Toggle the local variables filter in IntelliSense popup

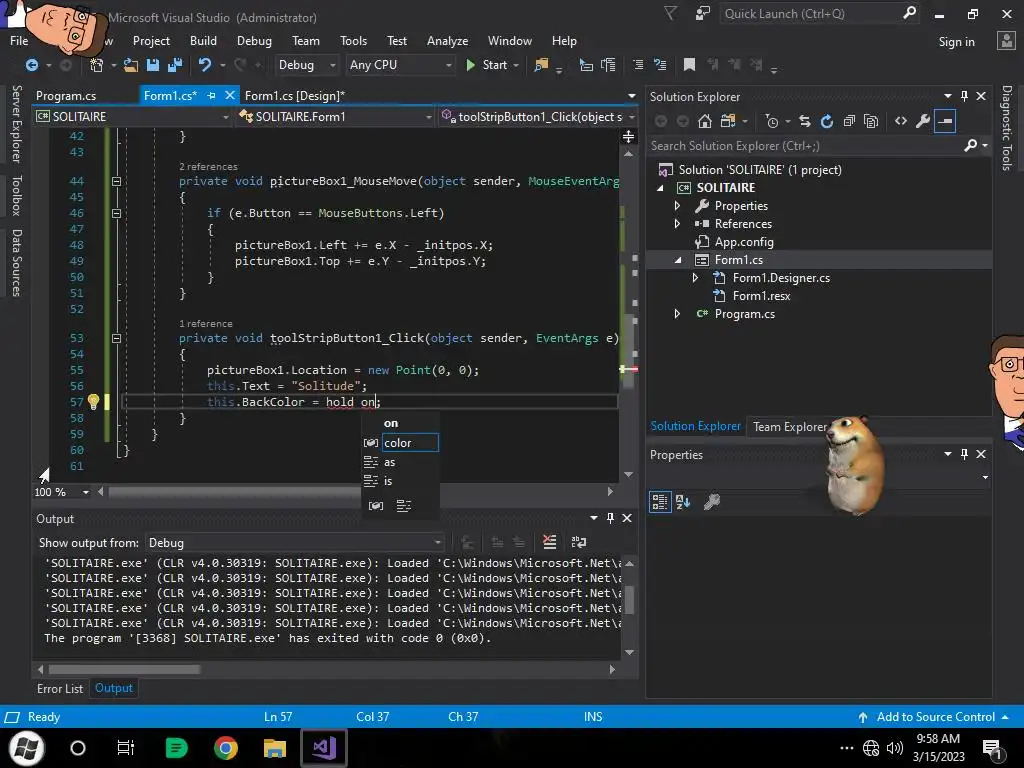pos(376,506)
